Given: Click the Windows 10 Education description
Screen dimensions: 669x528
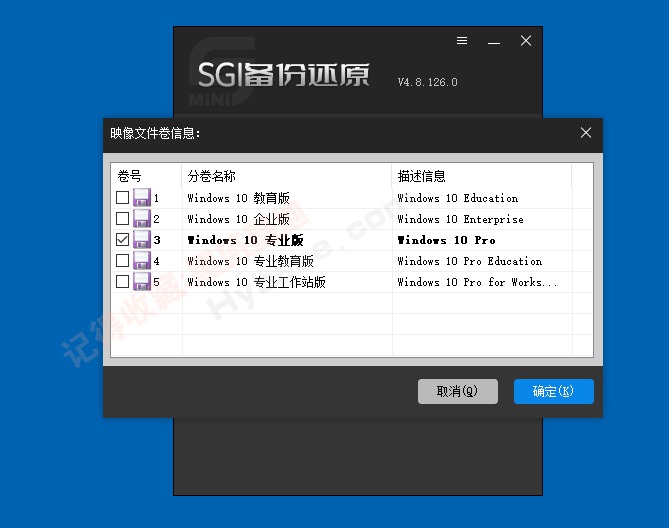Looking at the screenshot, I should [x=458, y=198].
